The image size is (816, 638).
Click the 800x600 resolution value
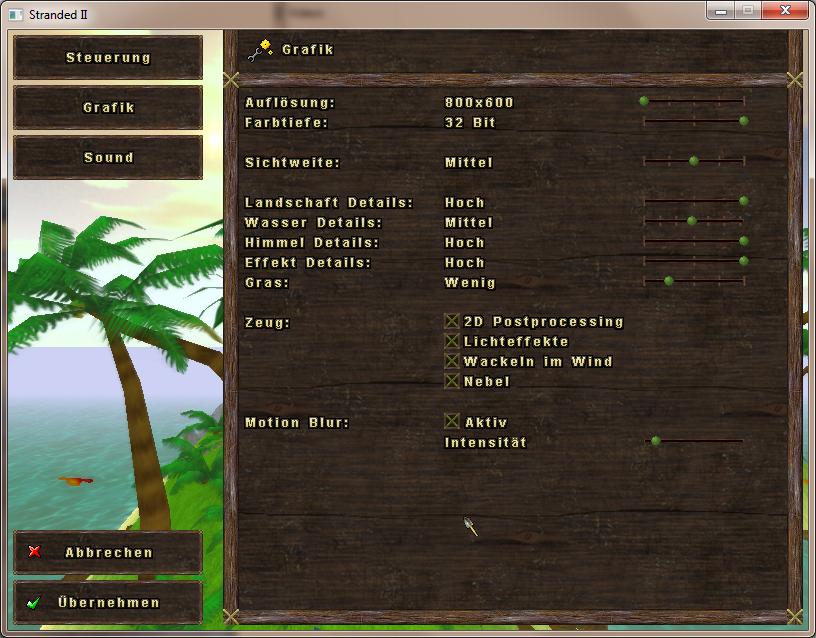click(479, 103)
